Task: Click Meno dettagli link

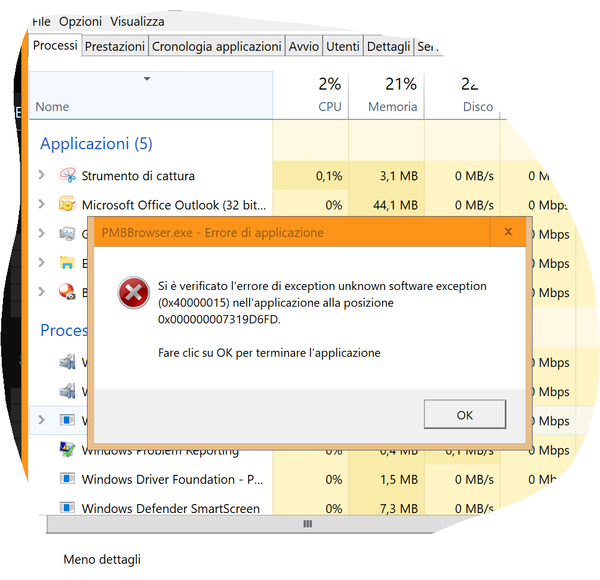Action: tap(102, 559)
